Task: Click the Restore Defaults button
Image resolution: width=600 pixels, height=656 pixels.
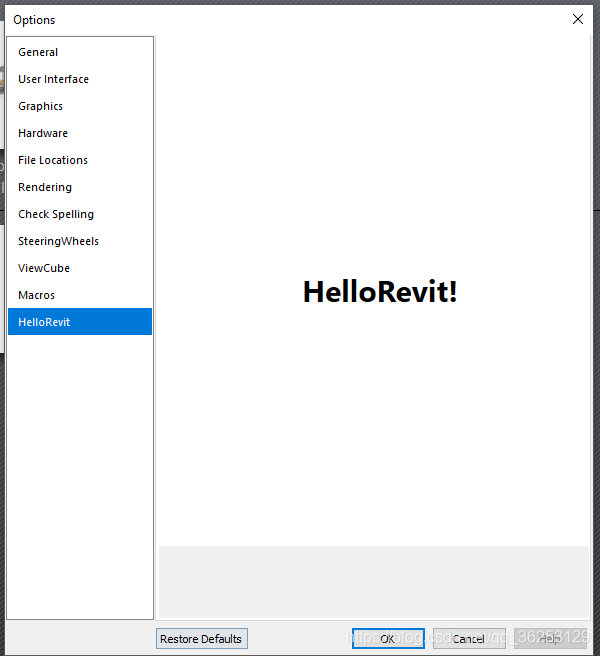Action: pyautogui.click(x=202, y=638)
